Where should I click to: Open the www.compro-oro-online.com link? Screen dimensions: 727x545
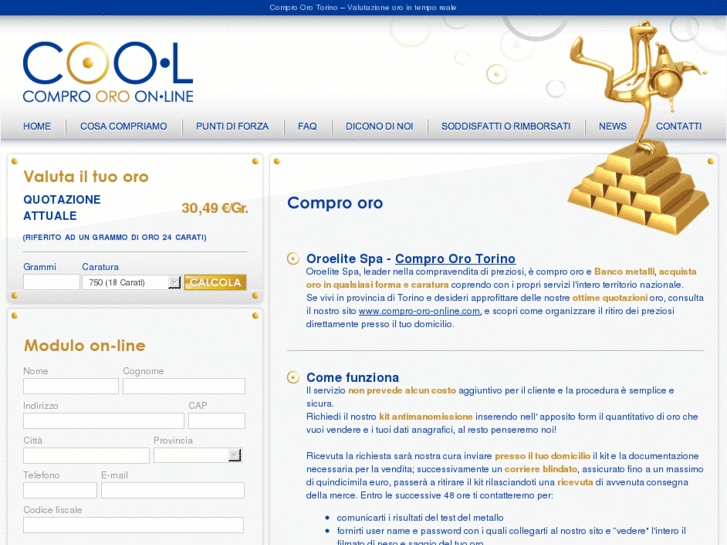pos(419,311)
